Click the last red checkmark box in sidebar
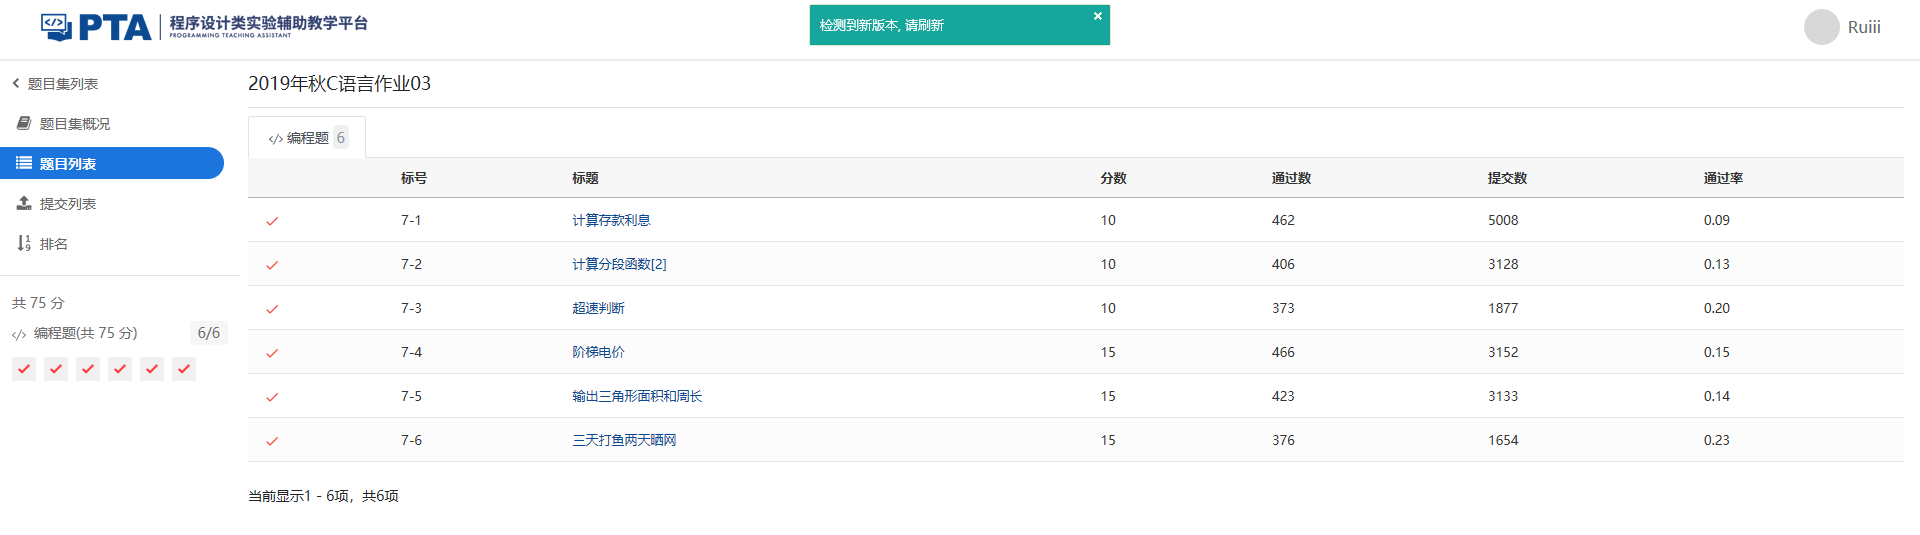The image size is (1920, 535). click(x=184, y=369)
